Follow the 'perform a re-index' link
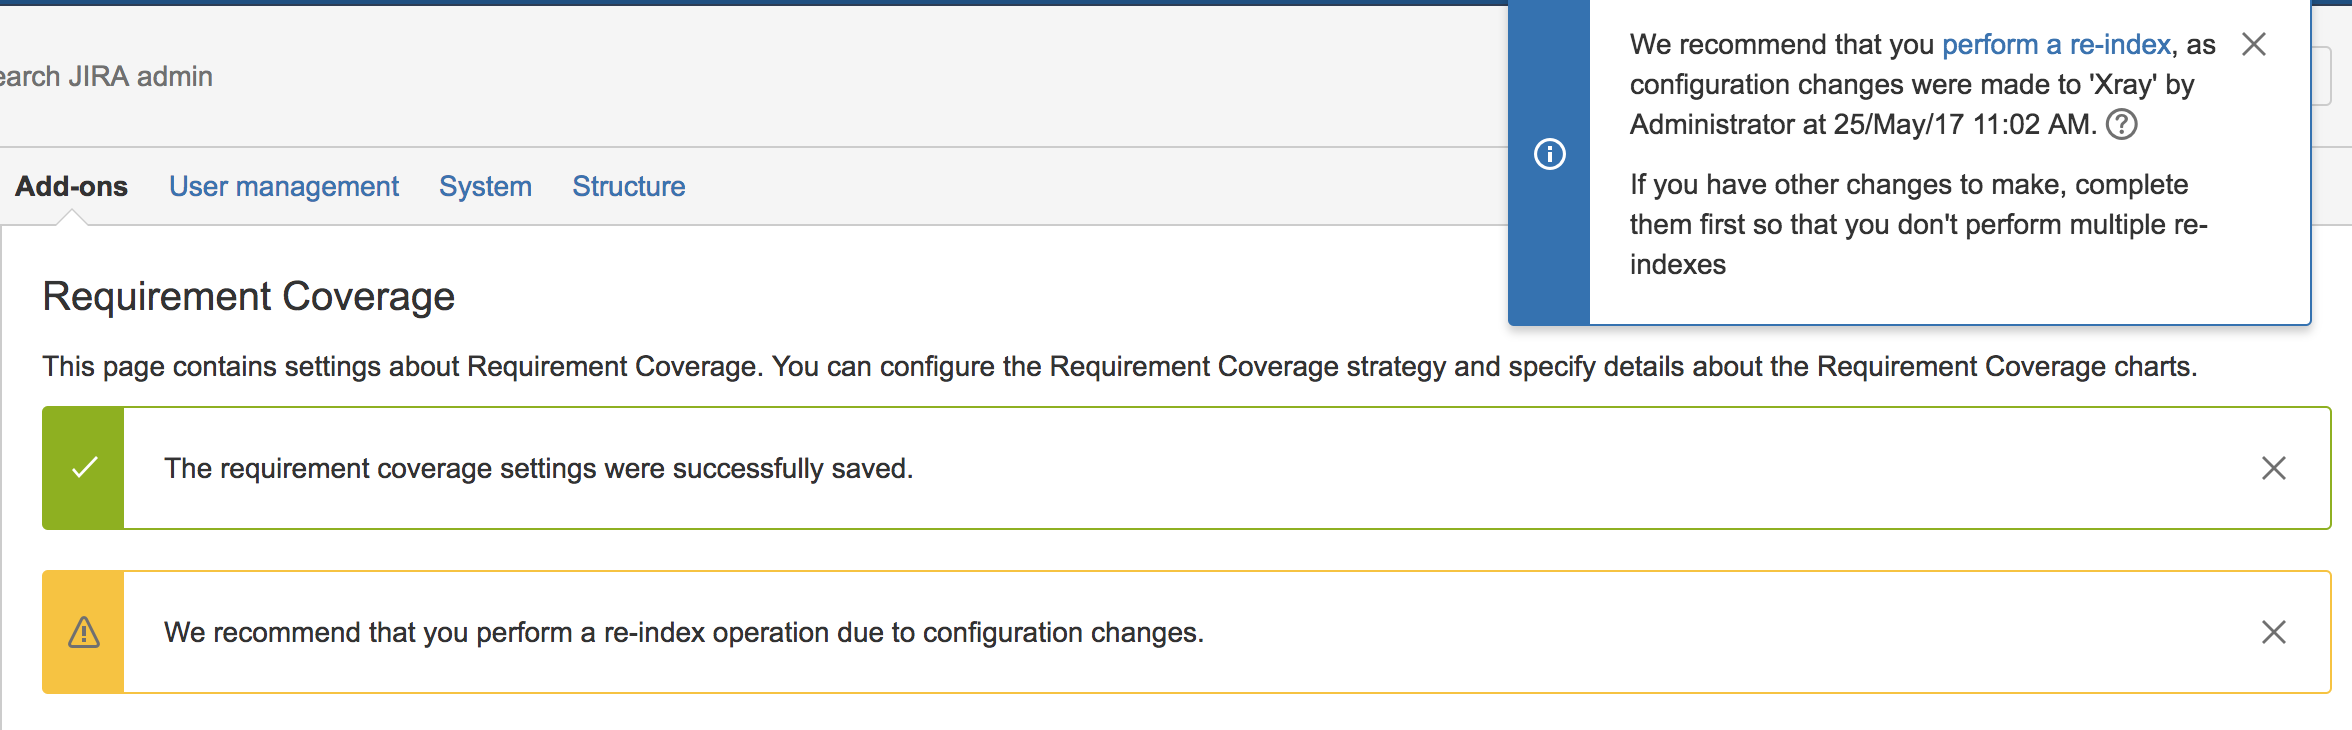 2056,45
